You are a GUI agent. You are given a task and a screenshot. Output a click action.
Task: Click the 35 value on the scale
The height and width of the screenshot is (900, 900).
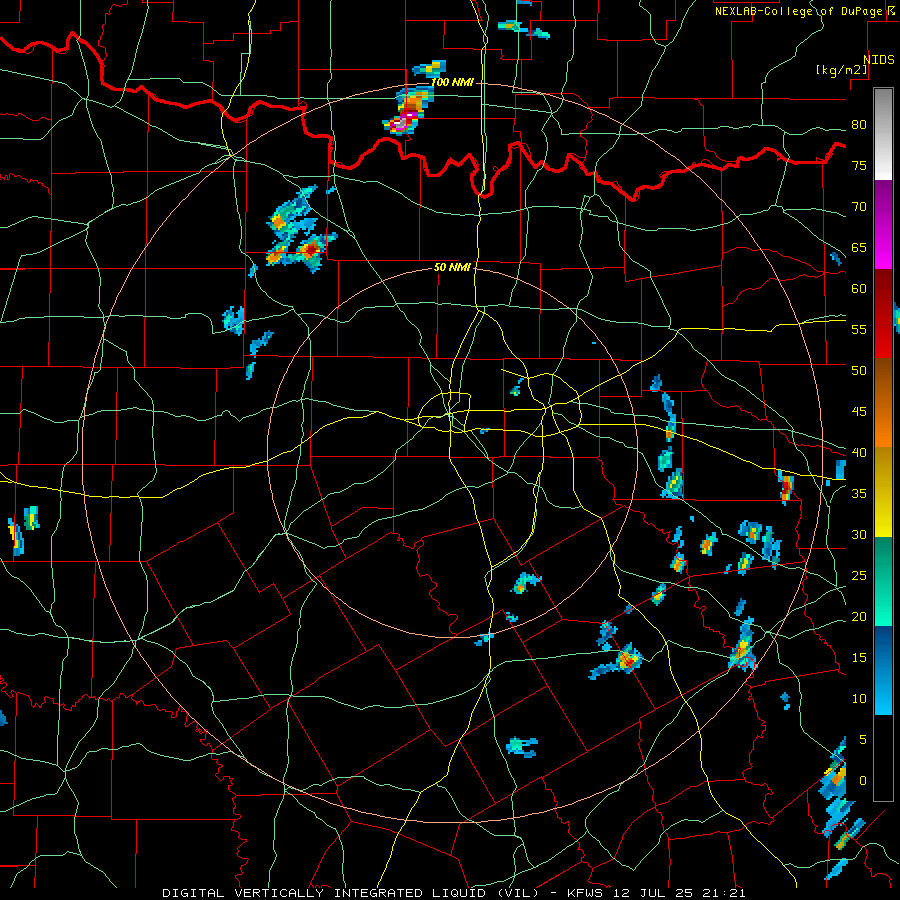click(x=859, y=494)
